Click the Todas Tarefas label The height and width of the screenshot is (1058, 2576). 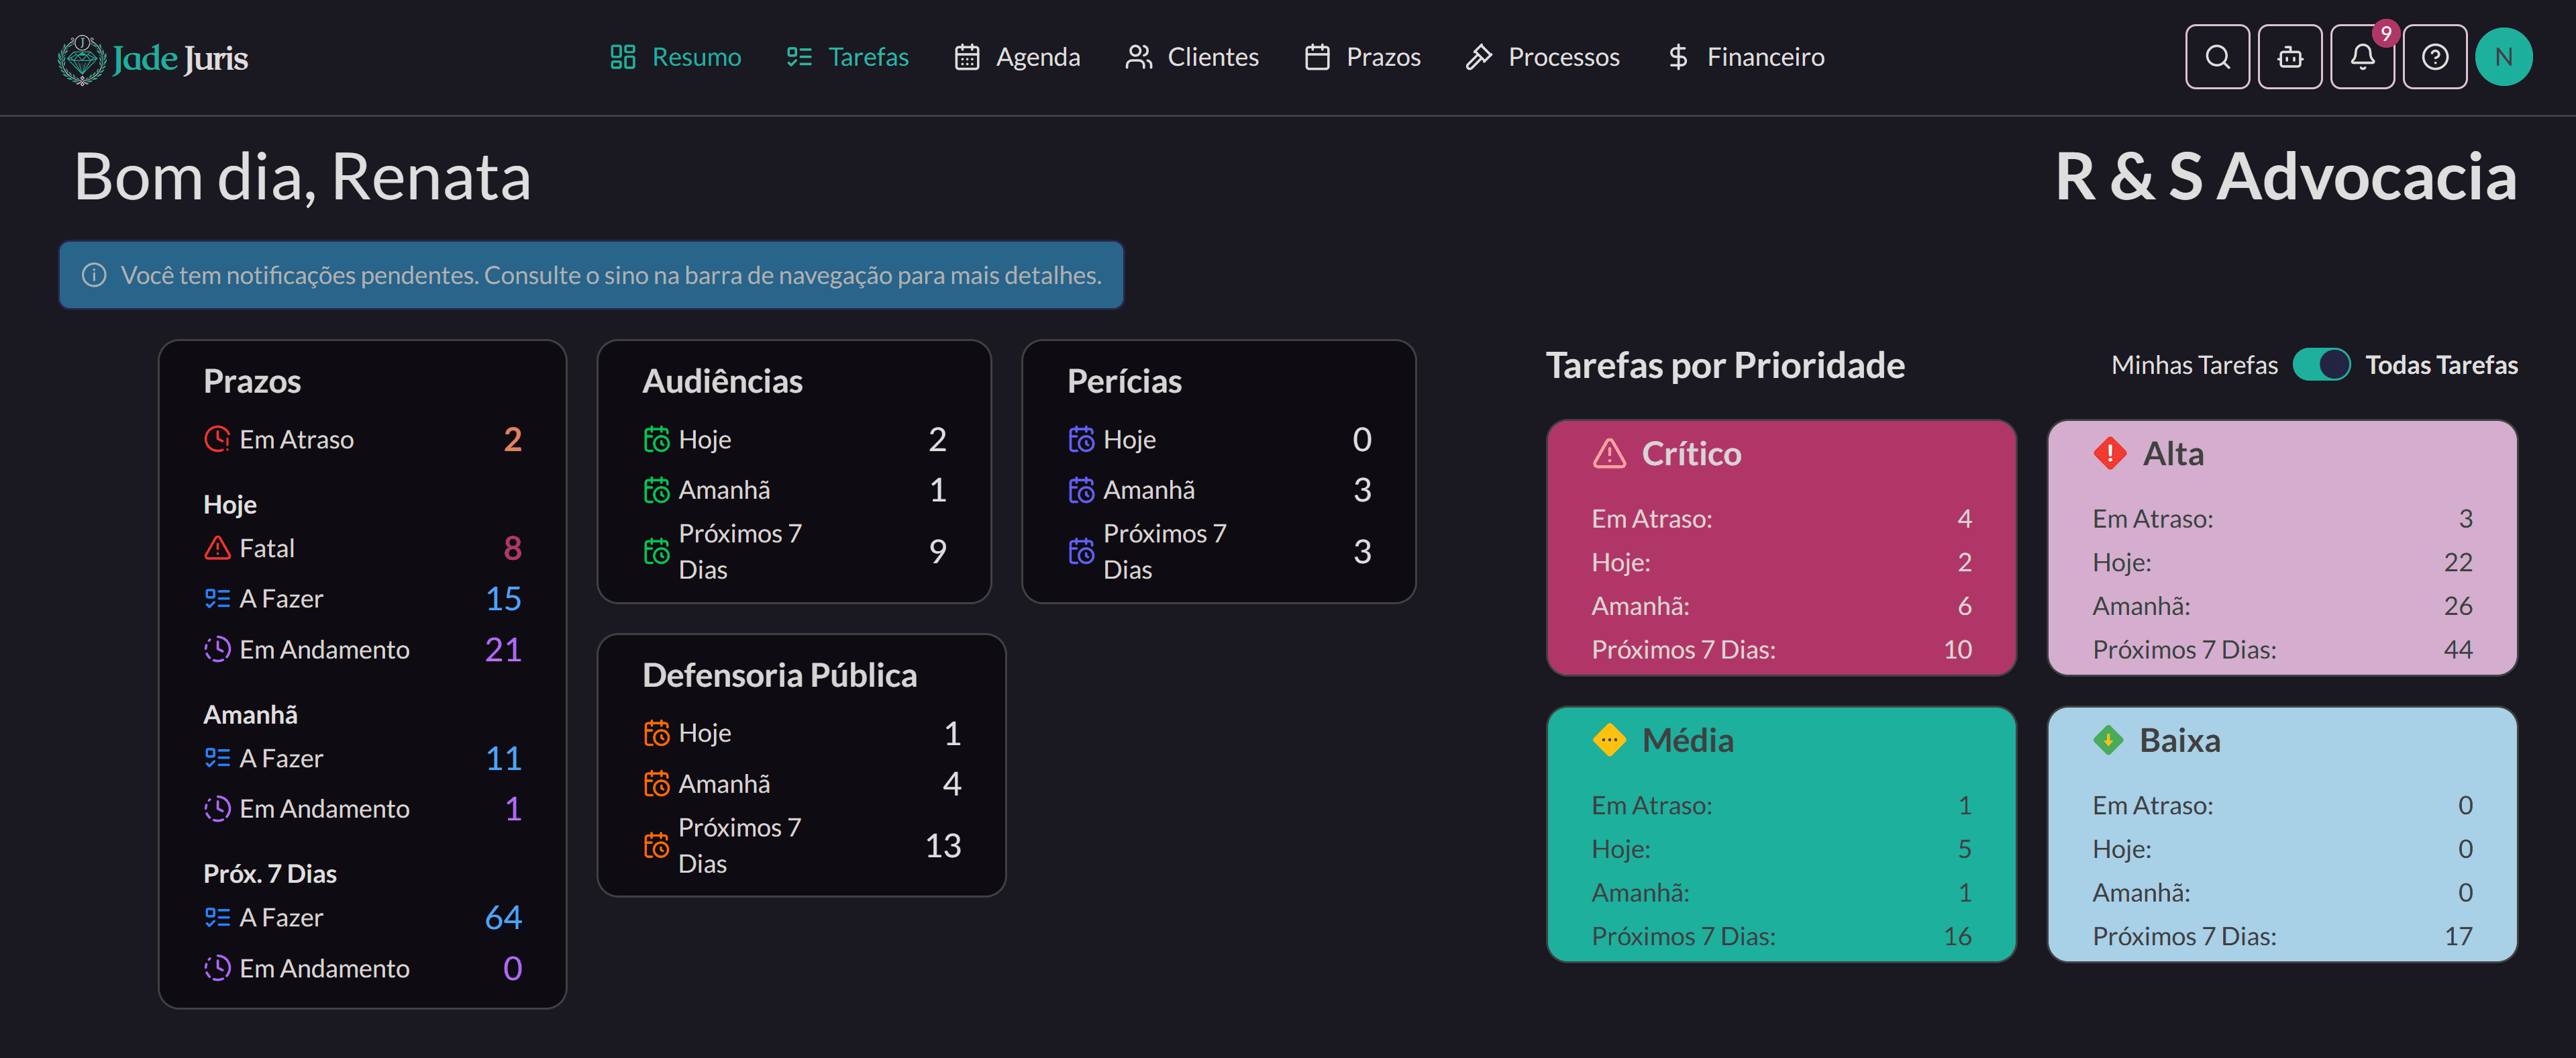(2442, 364)
